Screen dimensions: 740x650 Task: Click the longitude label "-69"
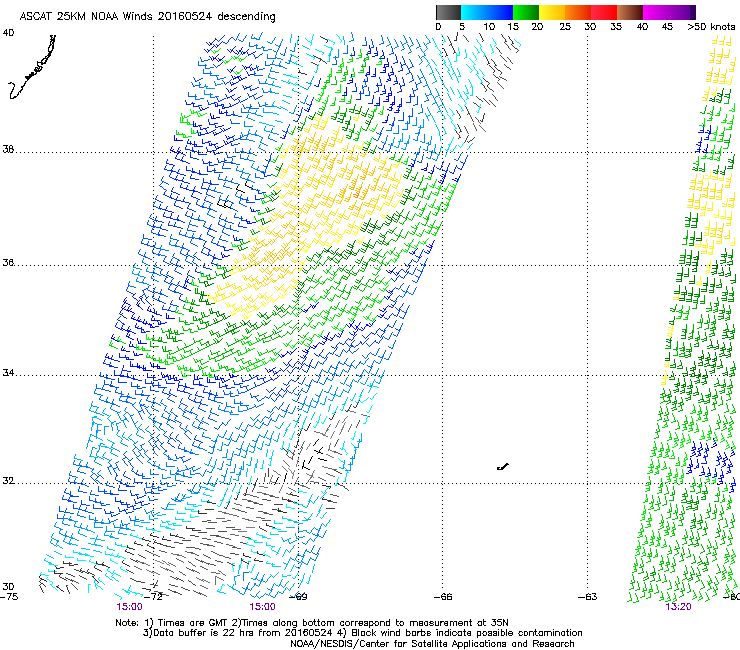pos(298,597)
